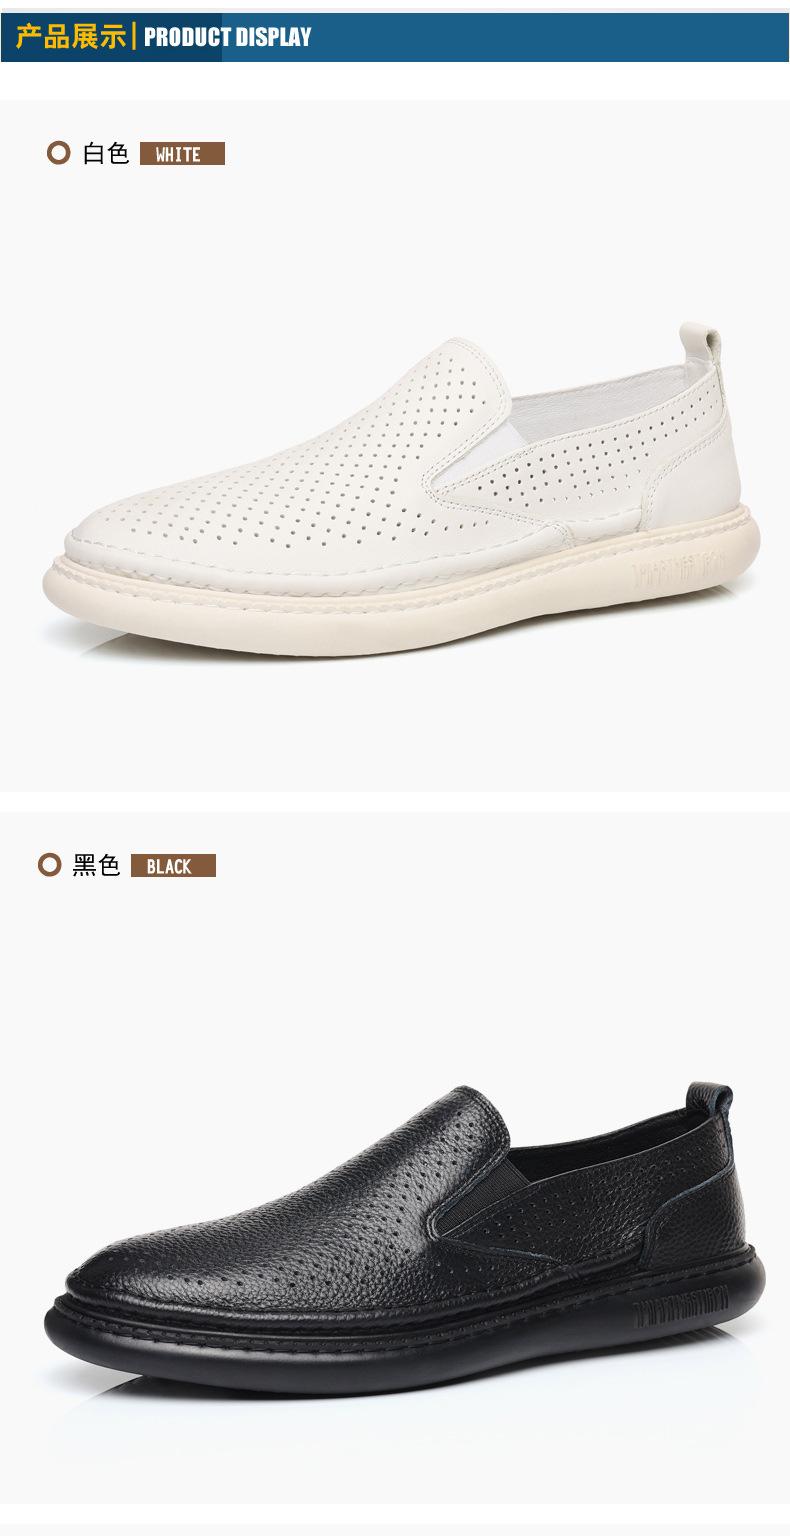Click the empty blue header banner area
The width and height of the screenshot is (790, 1536).
(x=550, y=38)
